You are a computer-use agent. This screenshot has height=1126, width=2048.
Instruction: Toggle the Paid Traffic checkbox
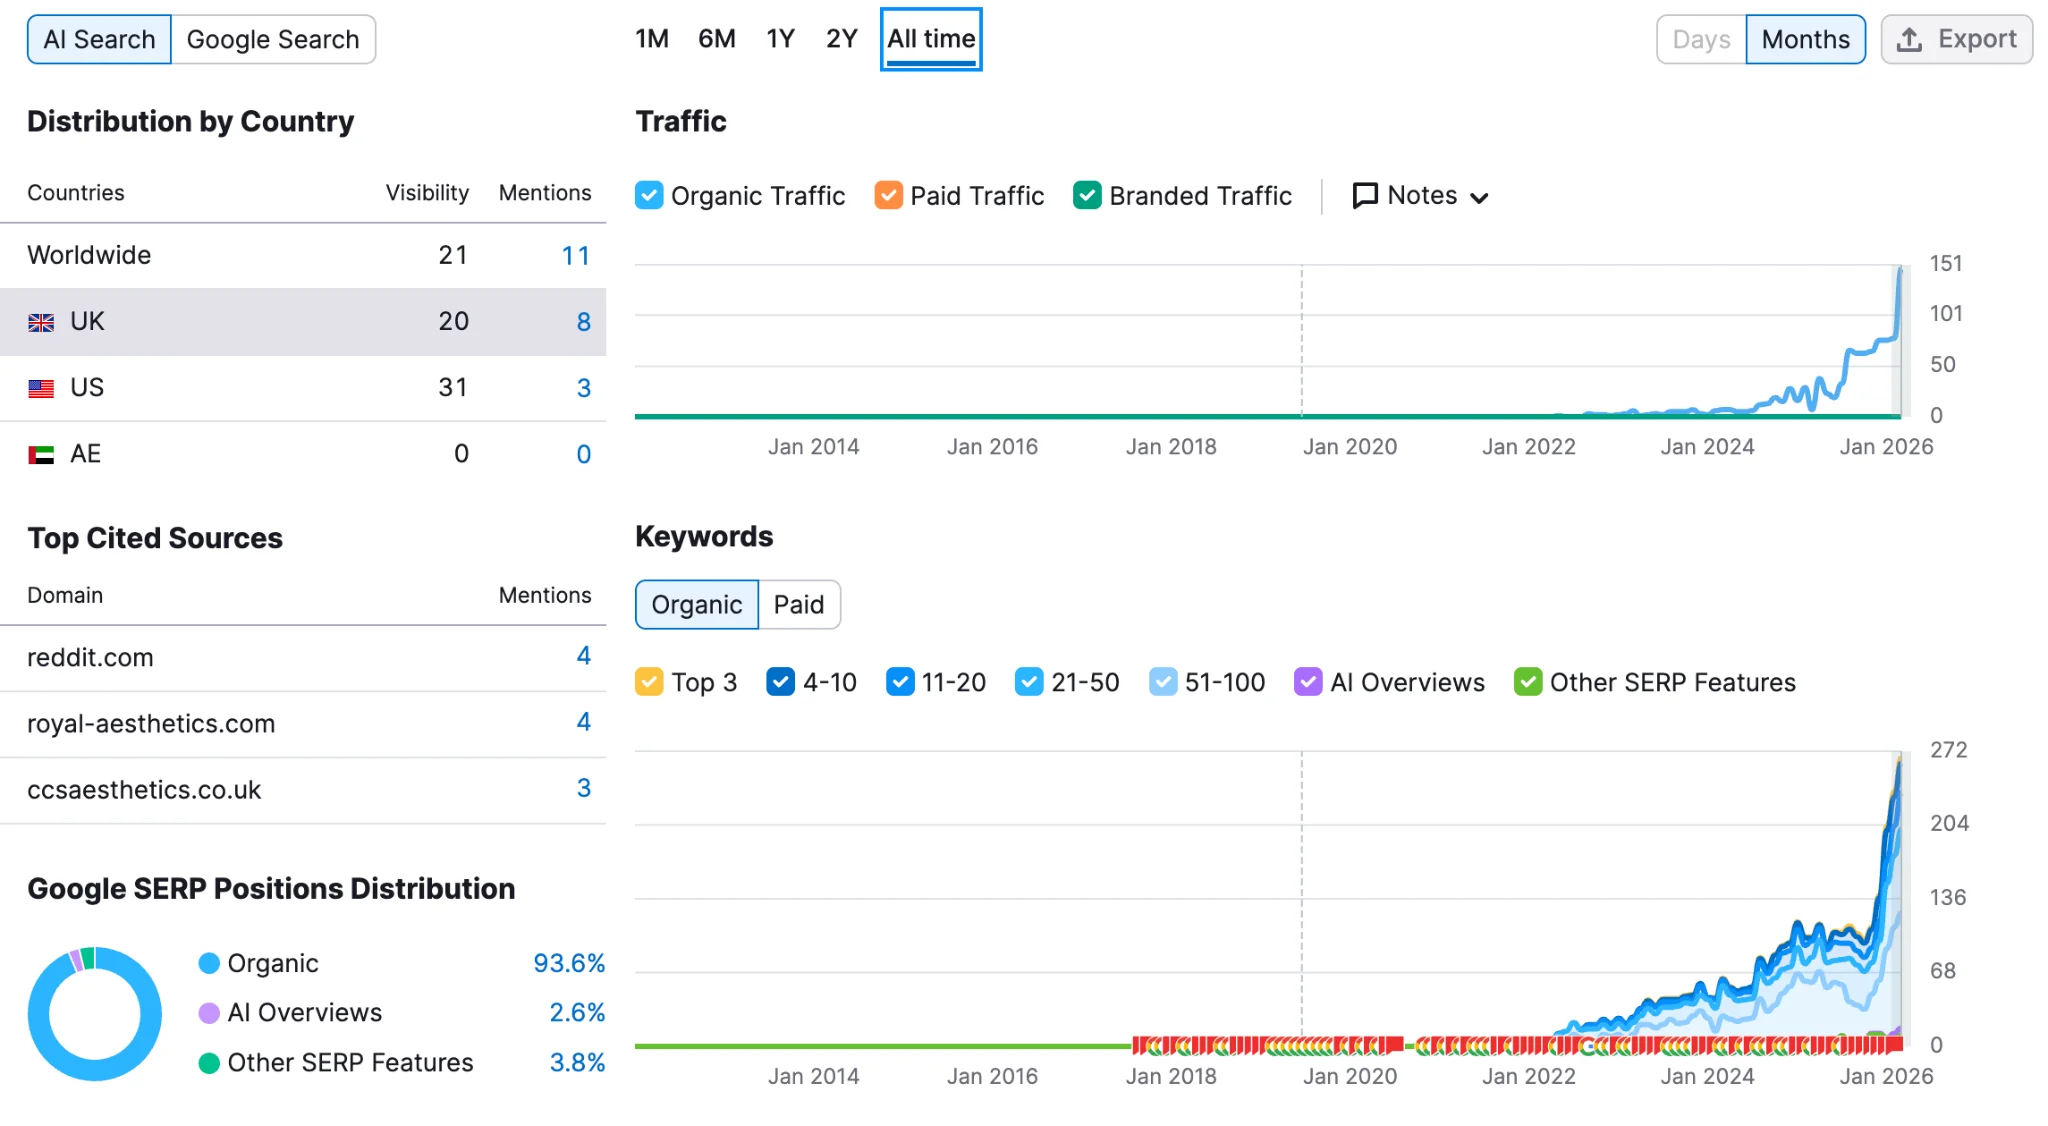[888, 195]
